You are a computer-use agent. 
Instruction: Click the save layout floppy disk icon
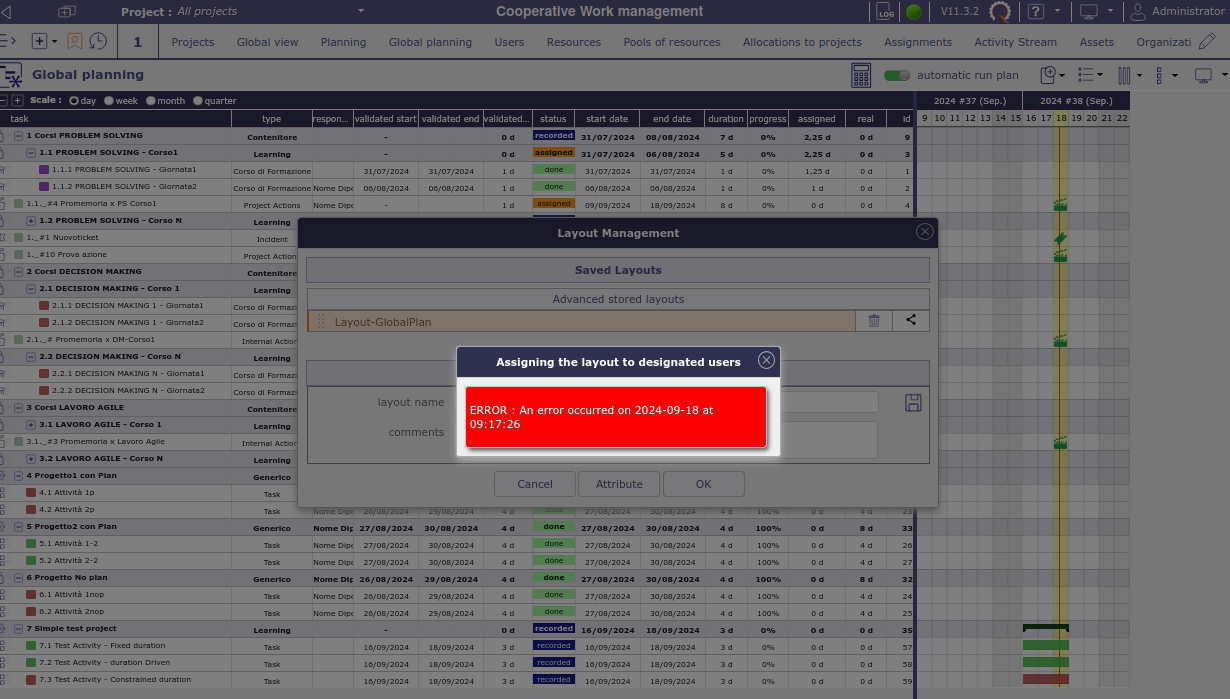[x=913, y=403]
